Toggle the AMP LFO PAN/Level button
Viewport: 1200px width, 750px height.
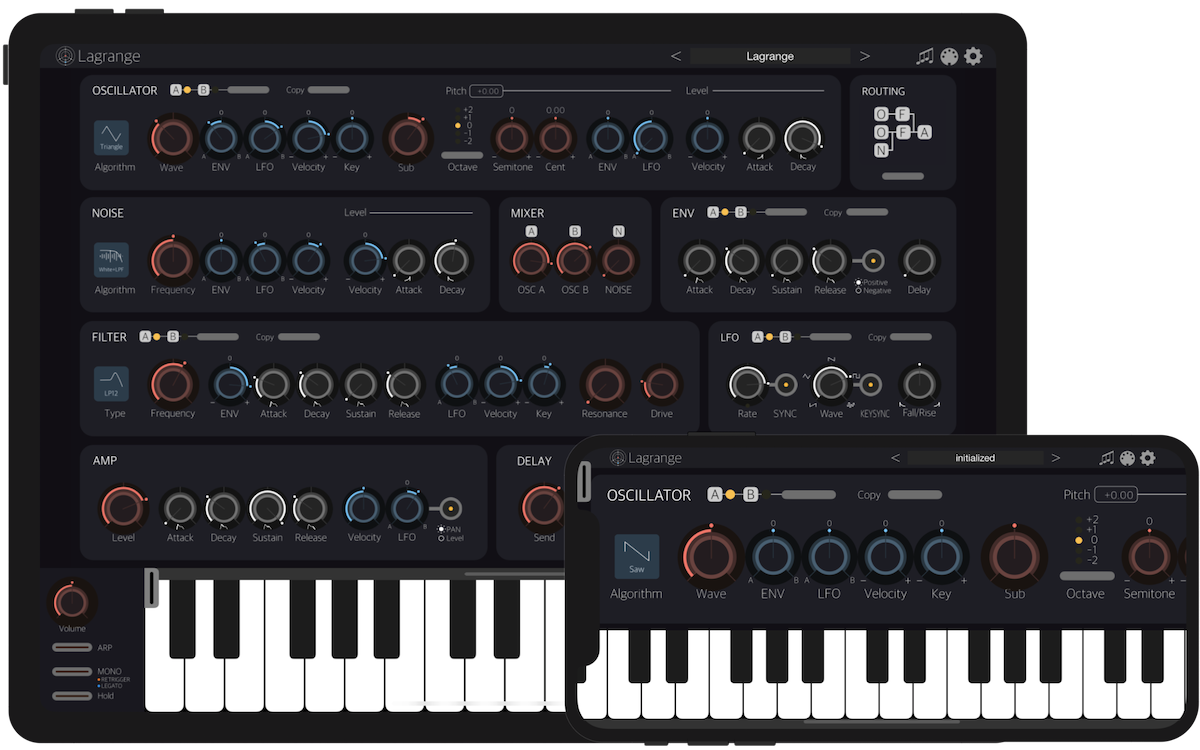(451, 509)
